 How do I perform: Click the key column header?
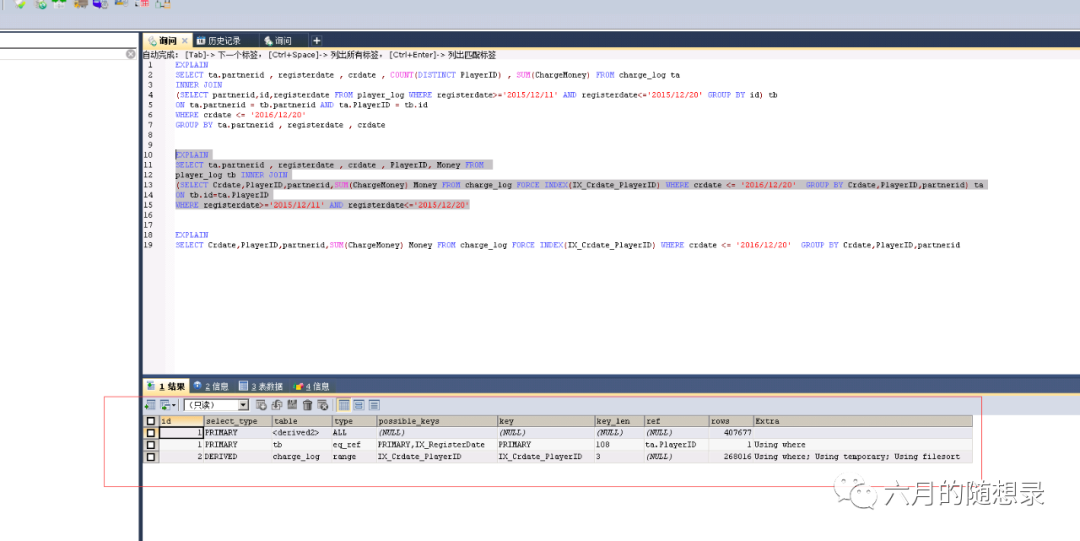(x=546, y=421)
